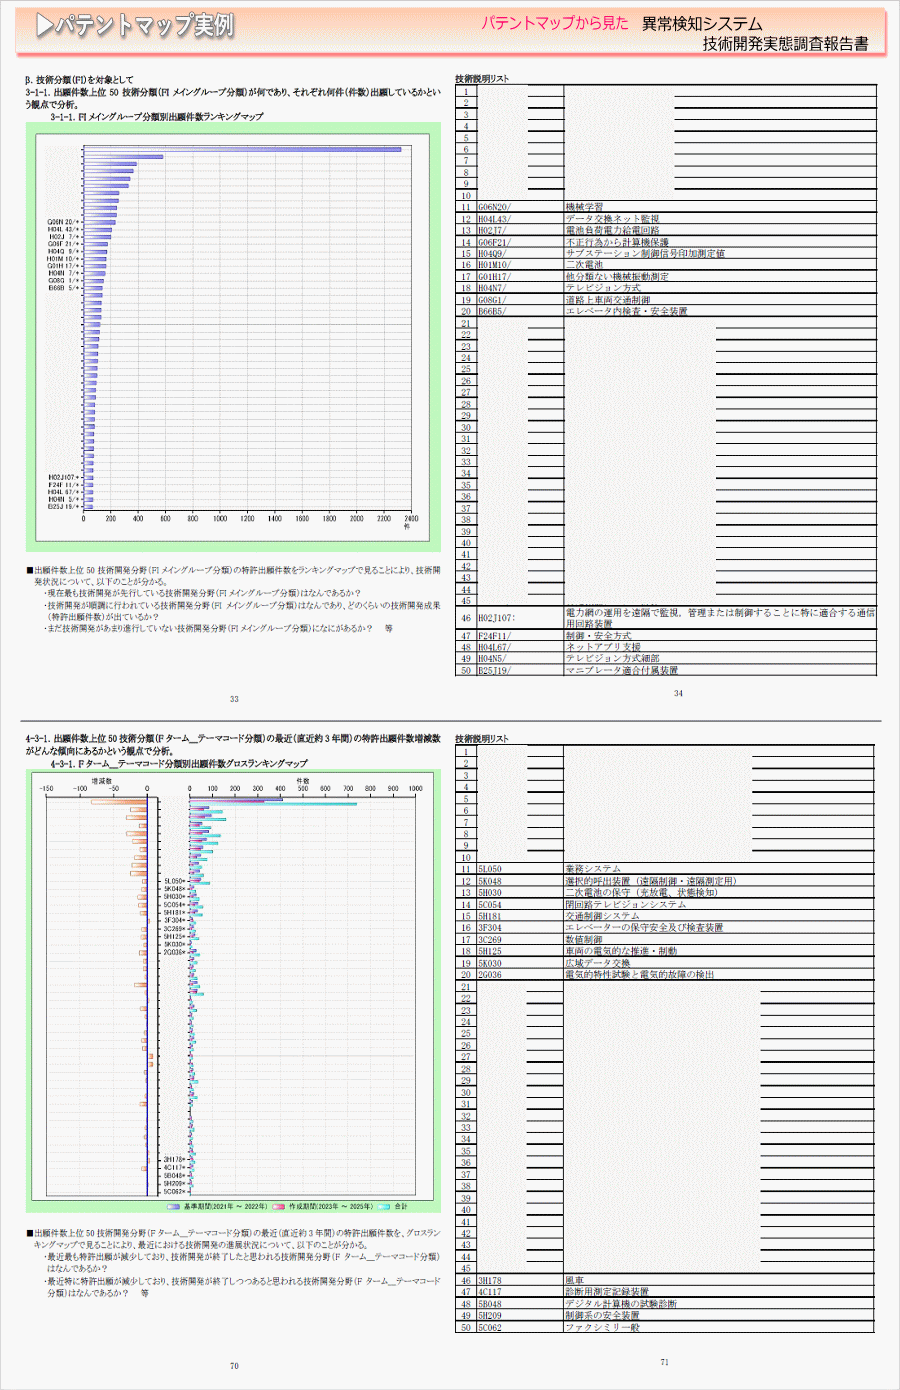Click the black square bullet before the first summary paragraph
The image size is (900, 1390).
tap(30, 570)
